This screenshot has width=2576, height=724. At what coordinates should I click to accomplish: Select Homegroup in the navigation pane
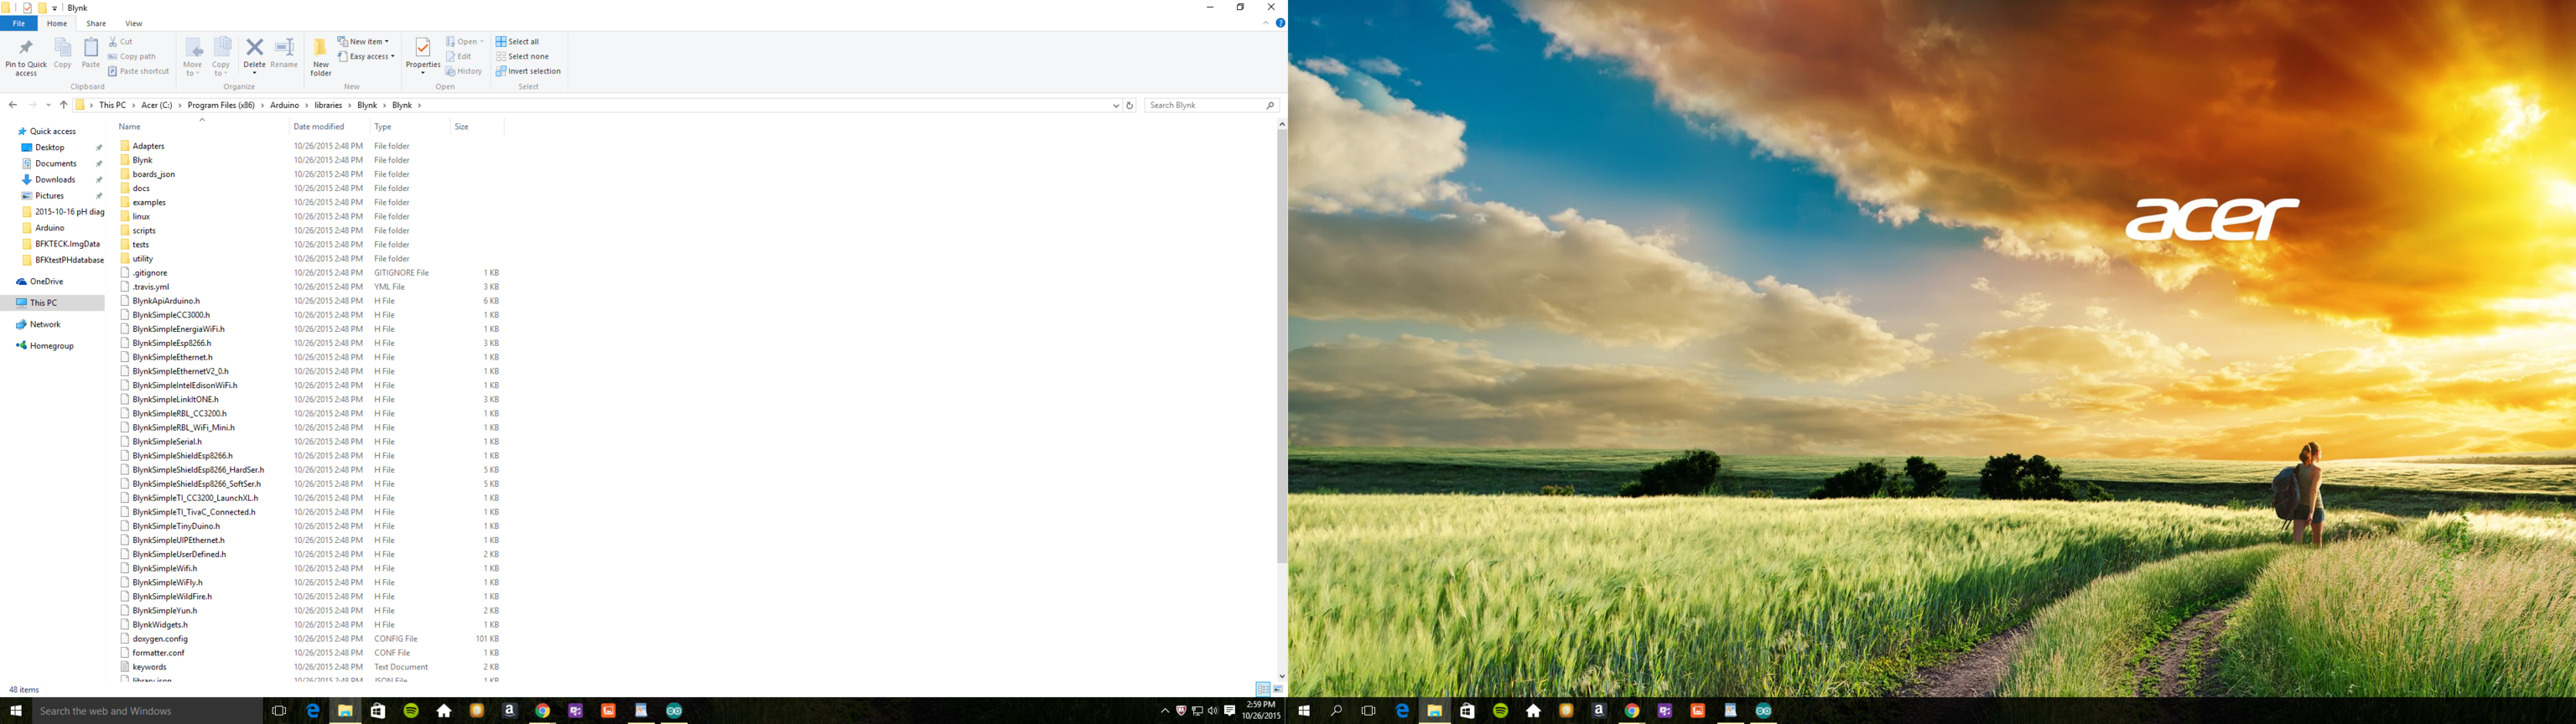(51, 346)
